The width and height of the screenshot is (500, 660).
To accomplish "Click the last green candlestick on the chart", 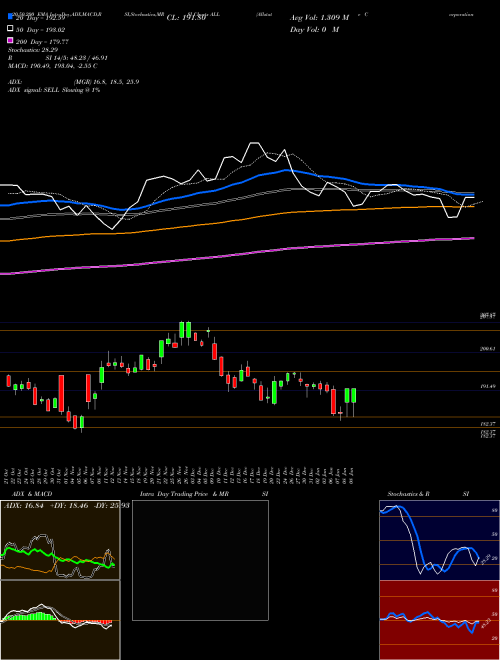I will point(354,396).
